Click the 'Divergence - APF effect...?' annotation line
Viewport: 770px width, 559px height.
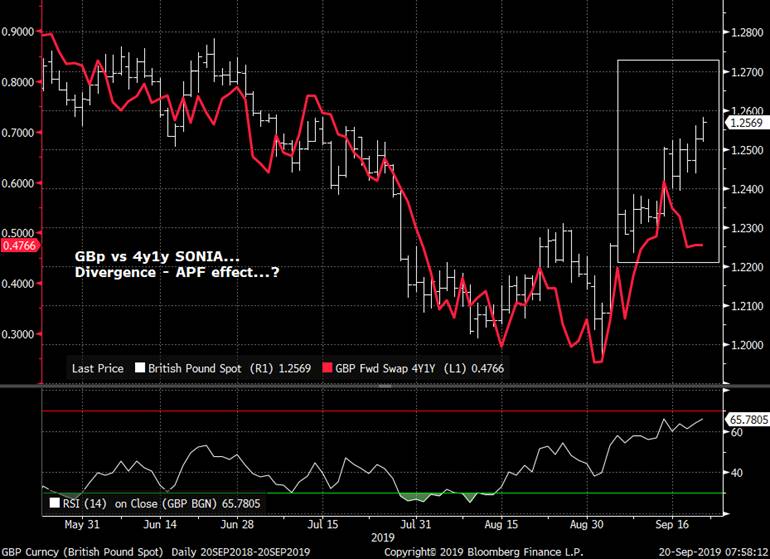tap(177, 272)
